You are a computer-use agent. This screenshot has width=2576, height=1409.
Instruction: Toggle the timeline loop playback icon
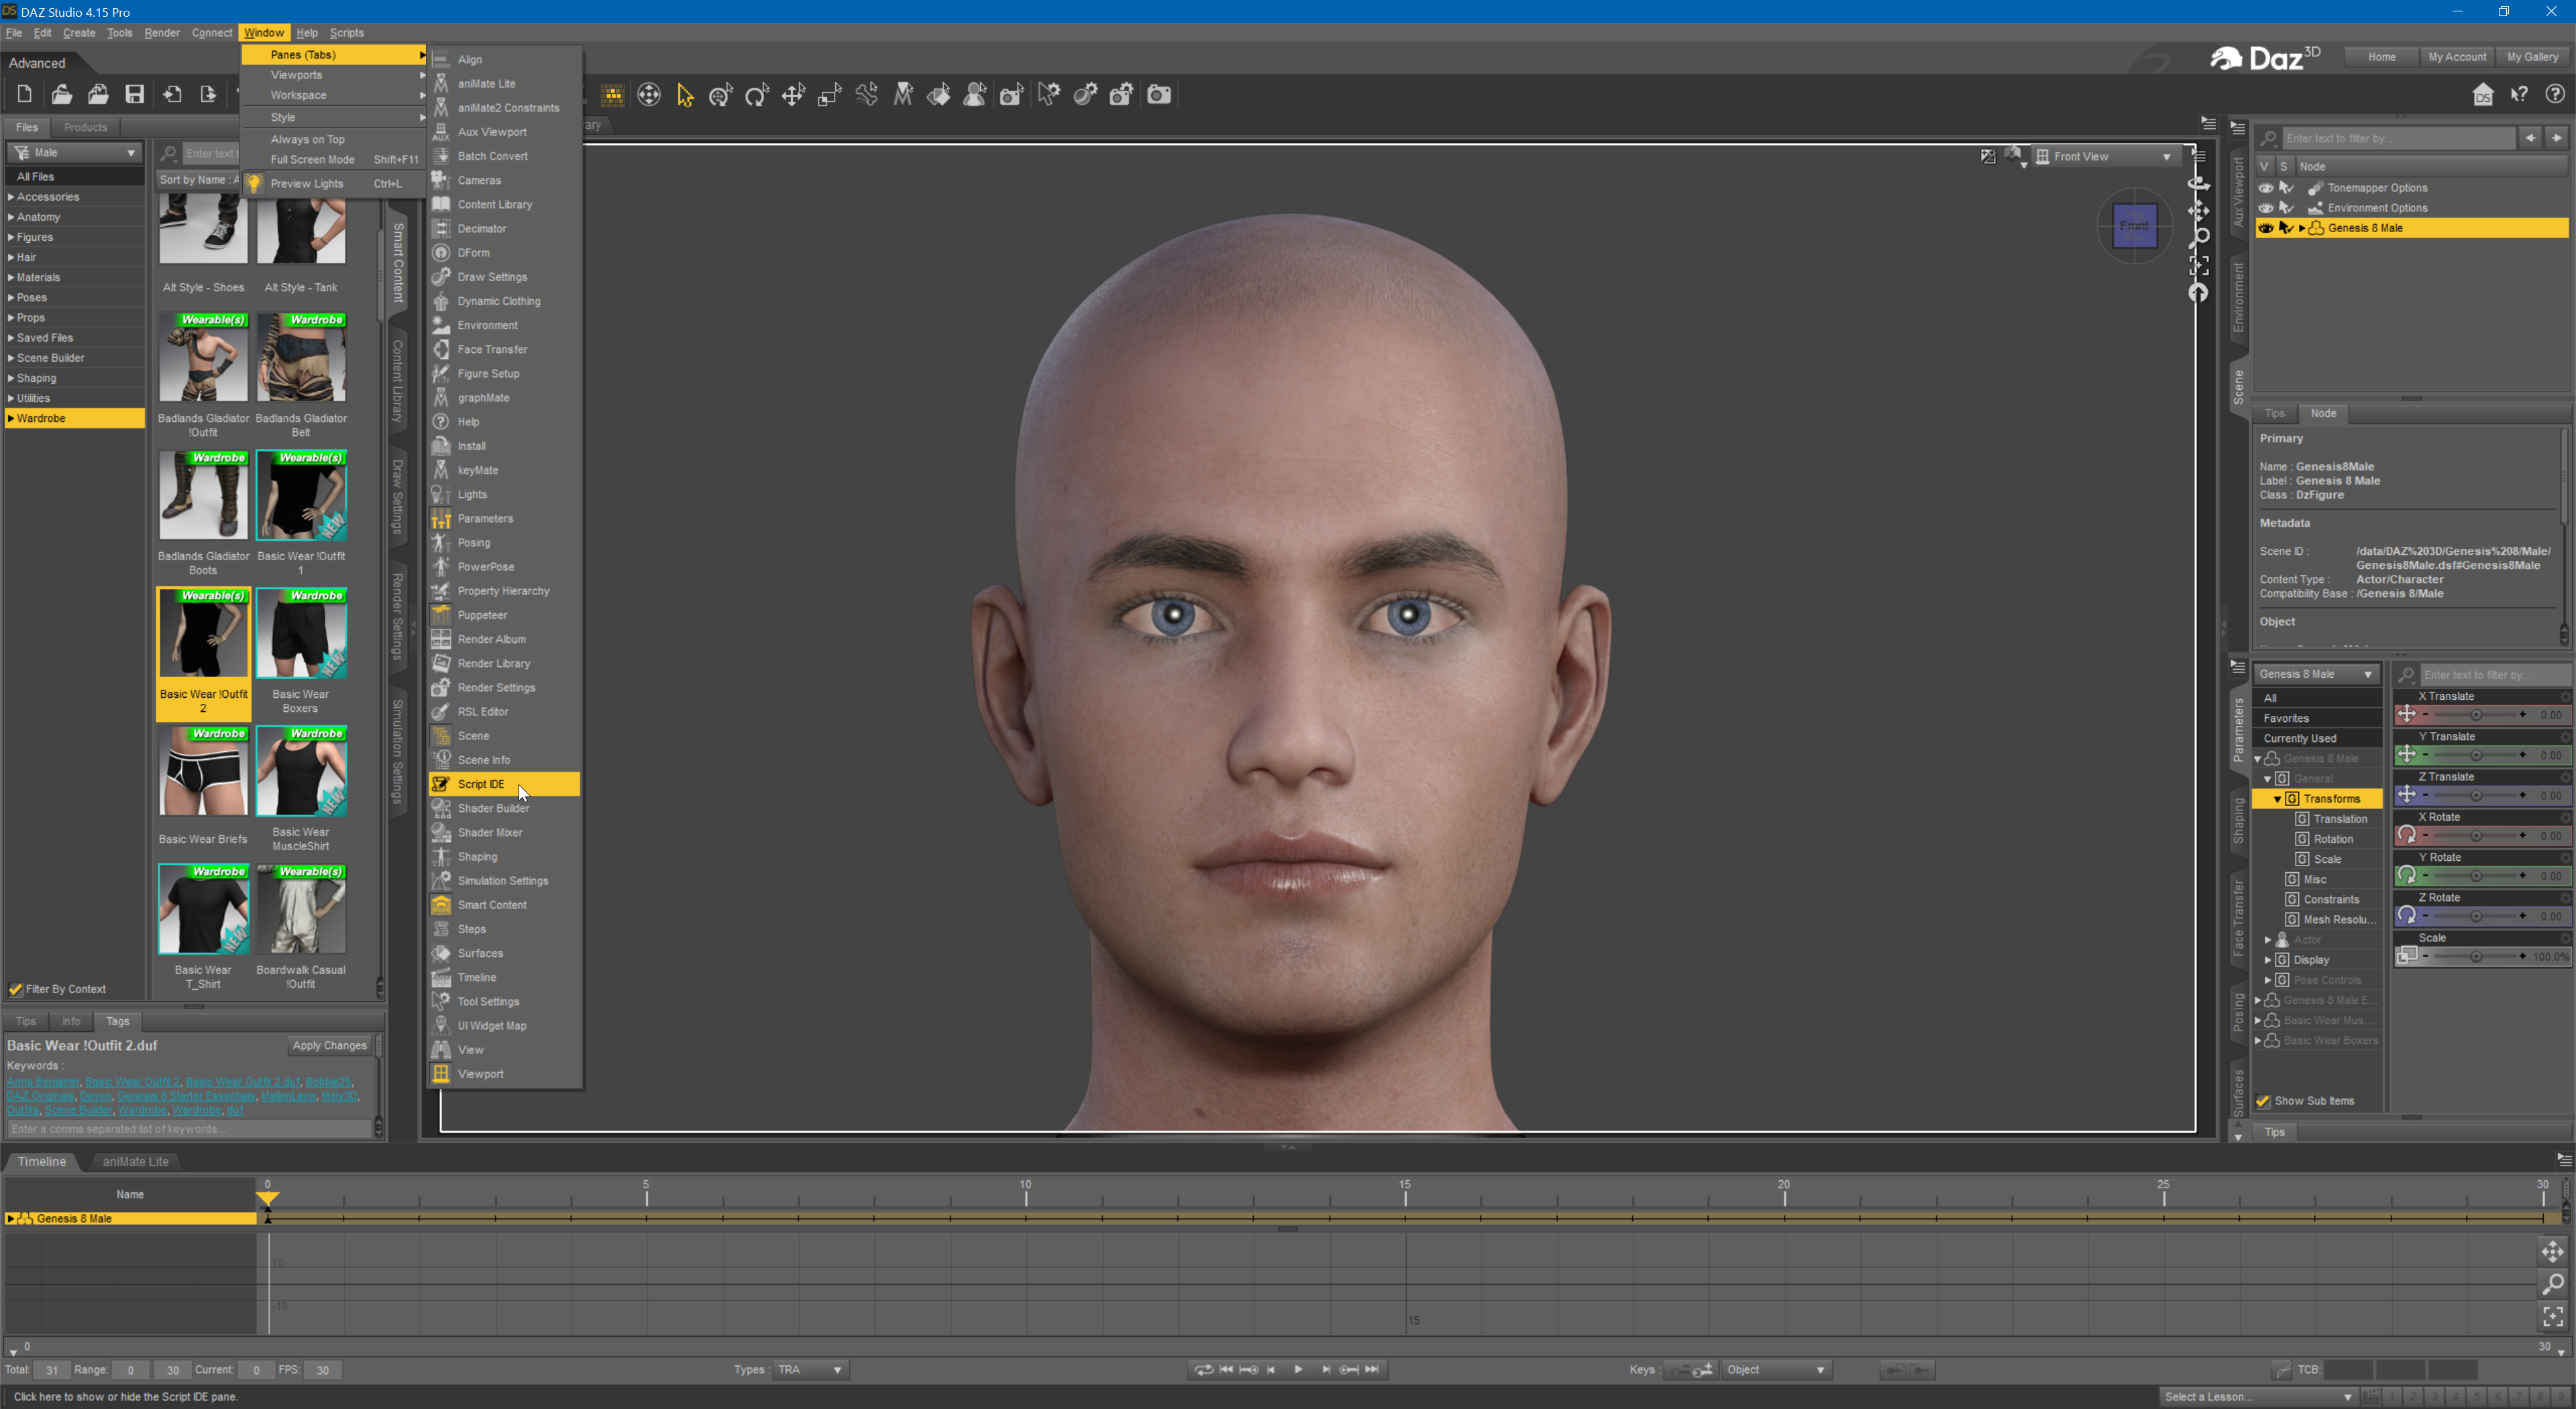[1203, 1369]
